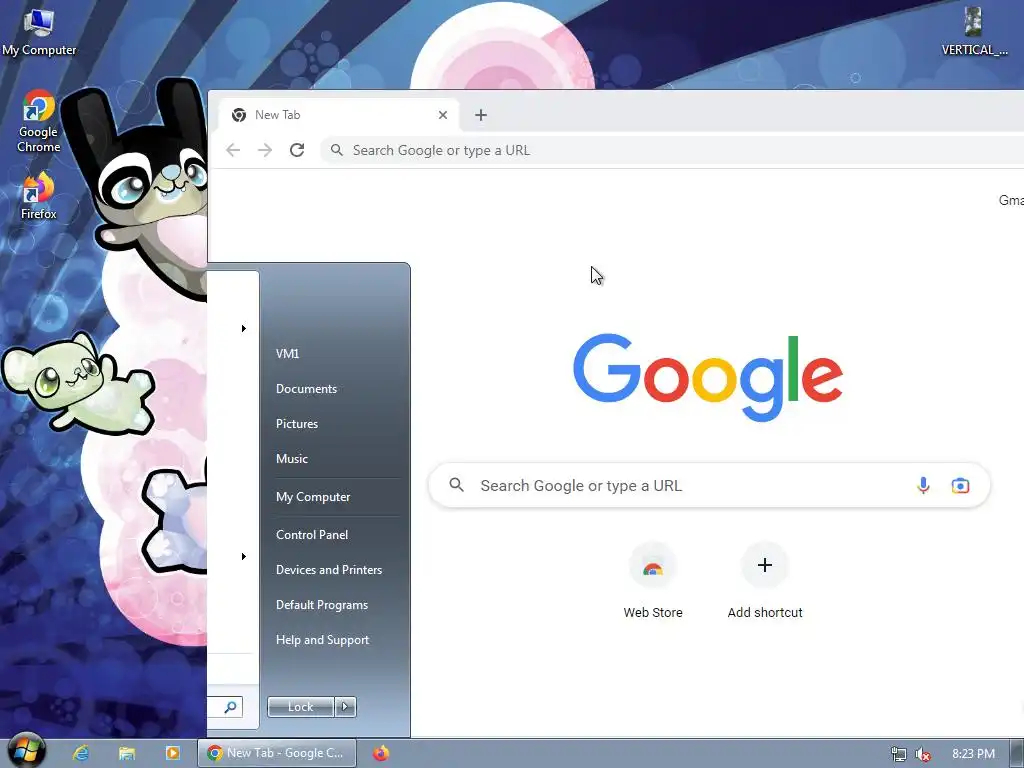Go back in Chrome

tap(233, 150)
